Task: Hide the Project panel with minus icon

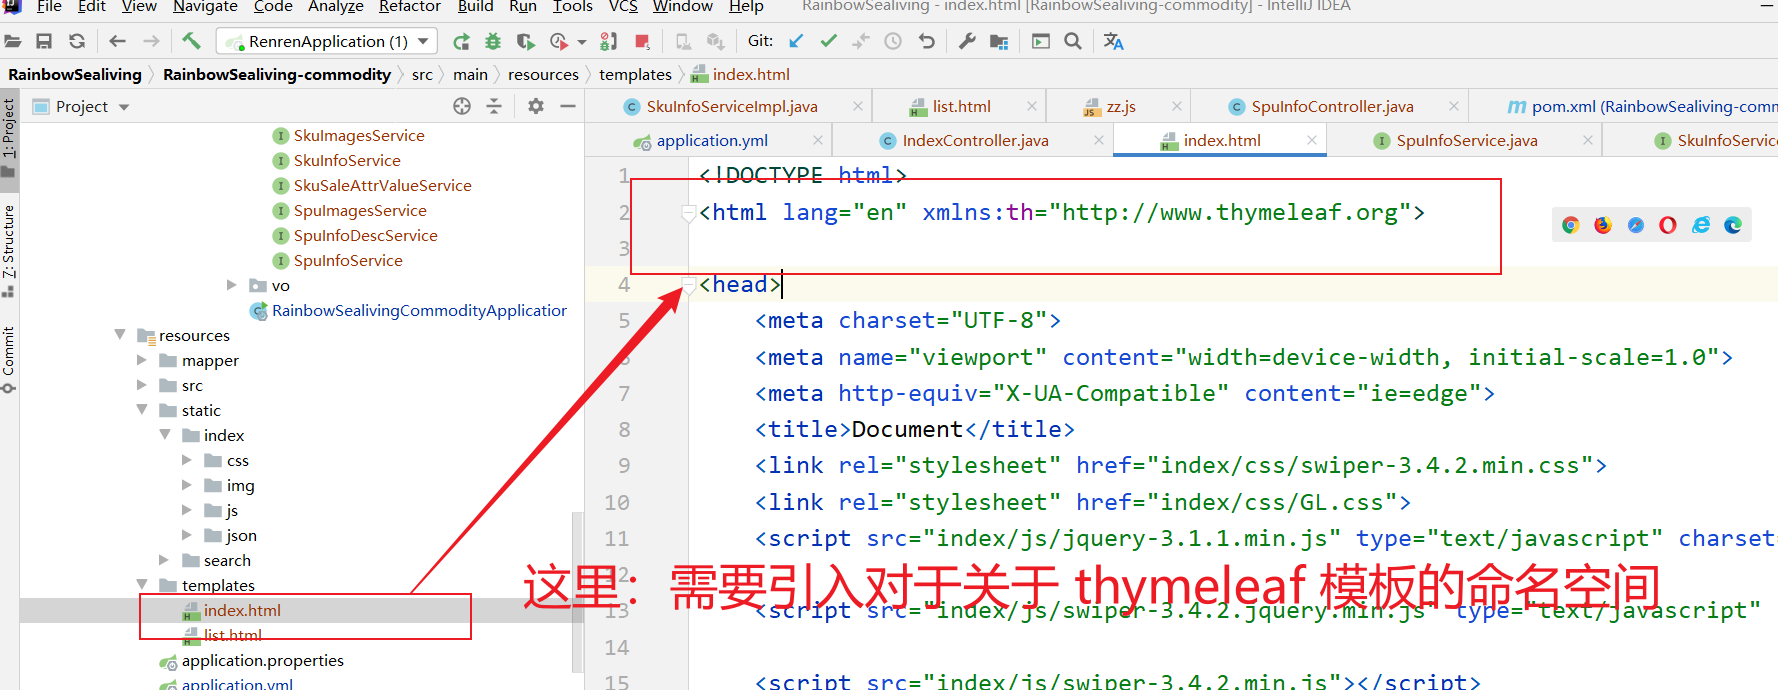Action: point(568,106)
